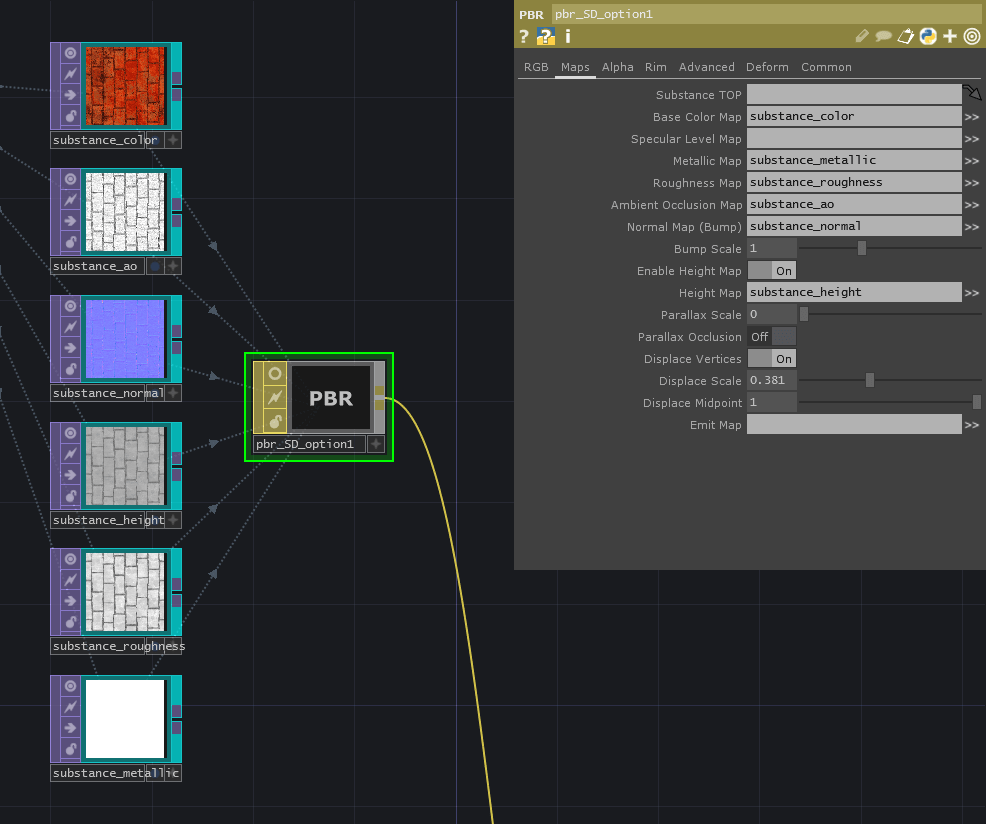Click the pencil comment icon
The height and width of the screenshot is (824, 986).
tap(862, 36)
